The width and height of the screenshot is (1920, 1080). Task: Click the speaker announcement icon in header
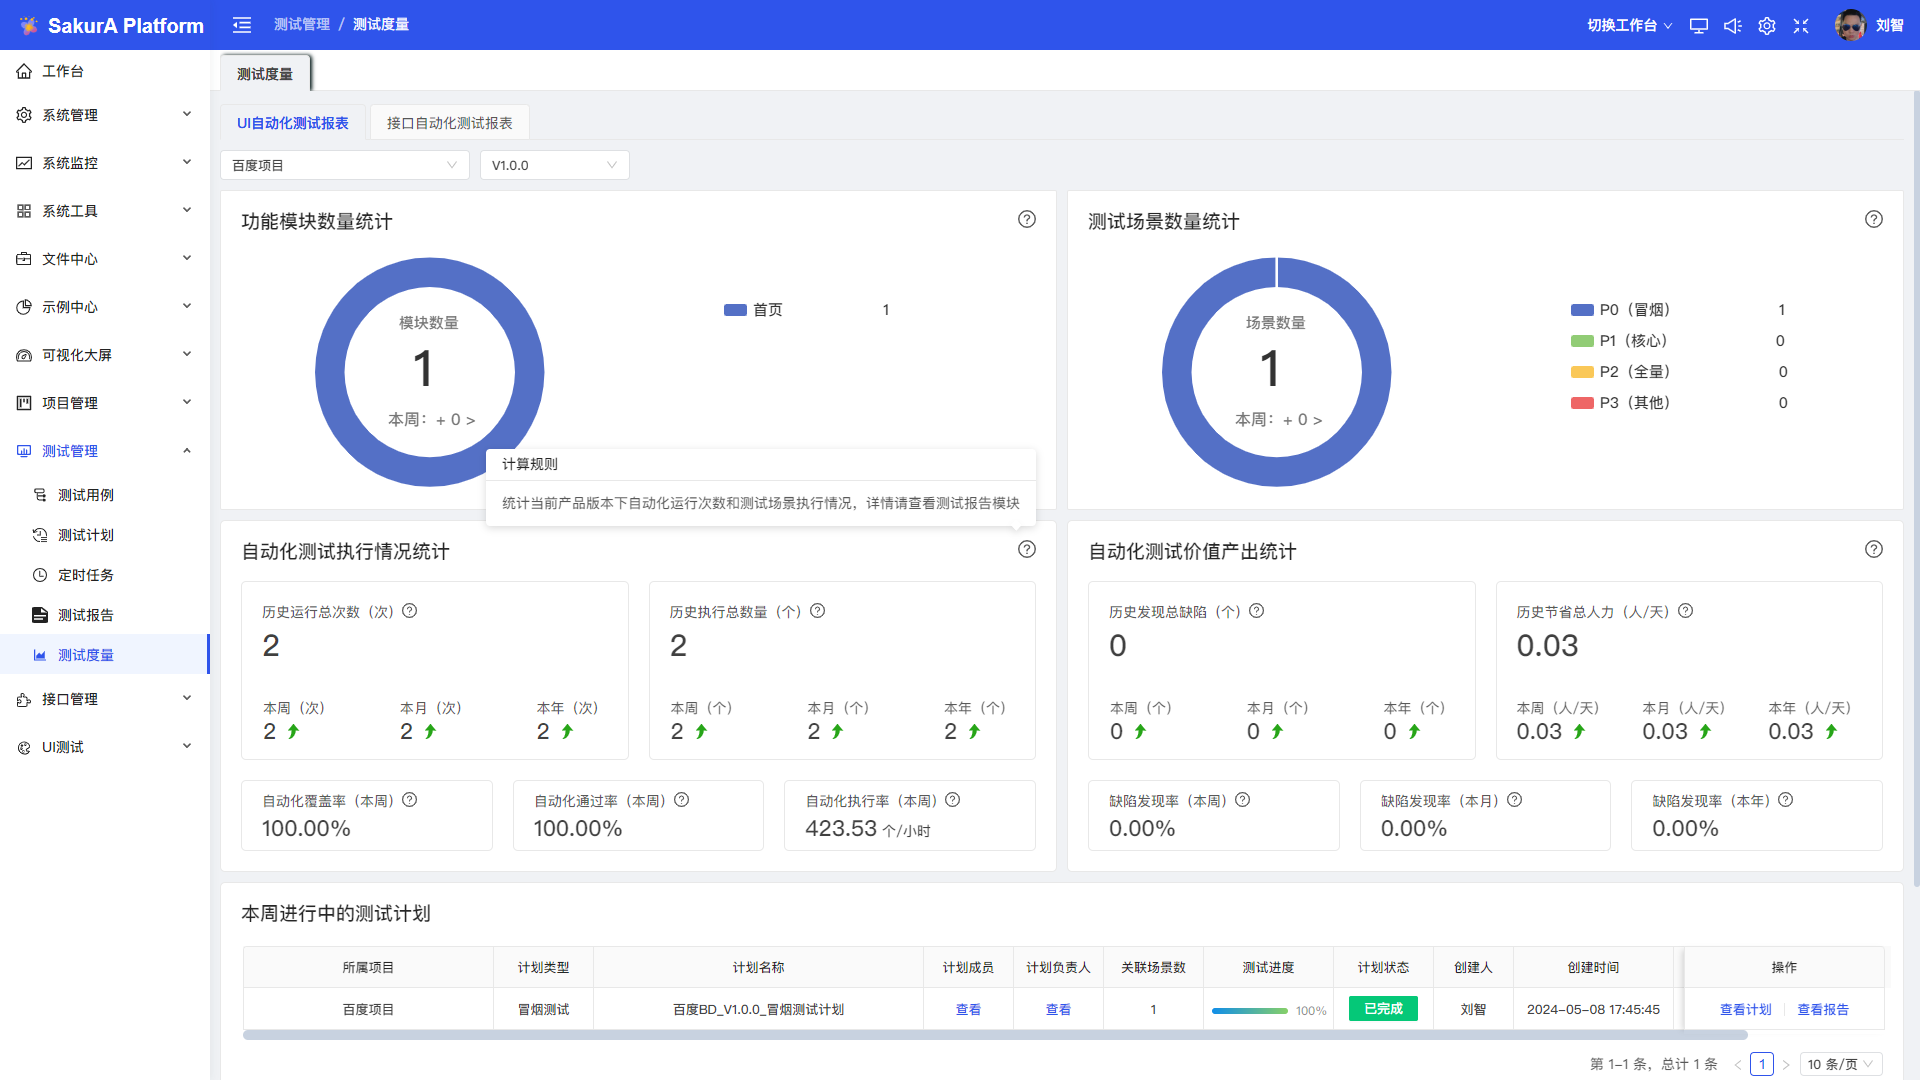tap(1733, 26)
